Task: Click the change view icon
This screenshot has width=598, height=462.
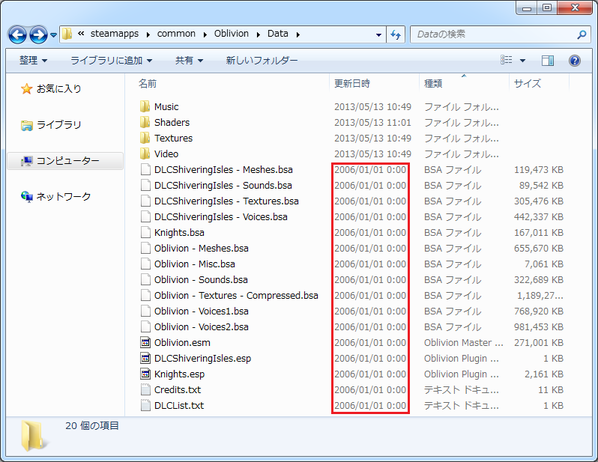Action: [506, 60]
